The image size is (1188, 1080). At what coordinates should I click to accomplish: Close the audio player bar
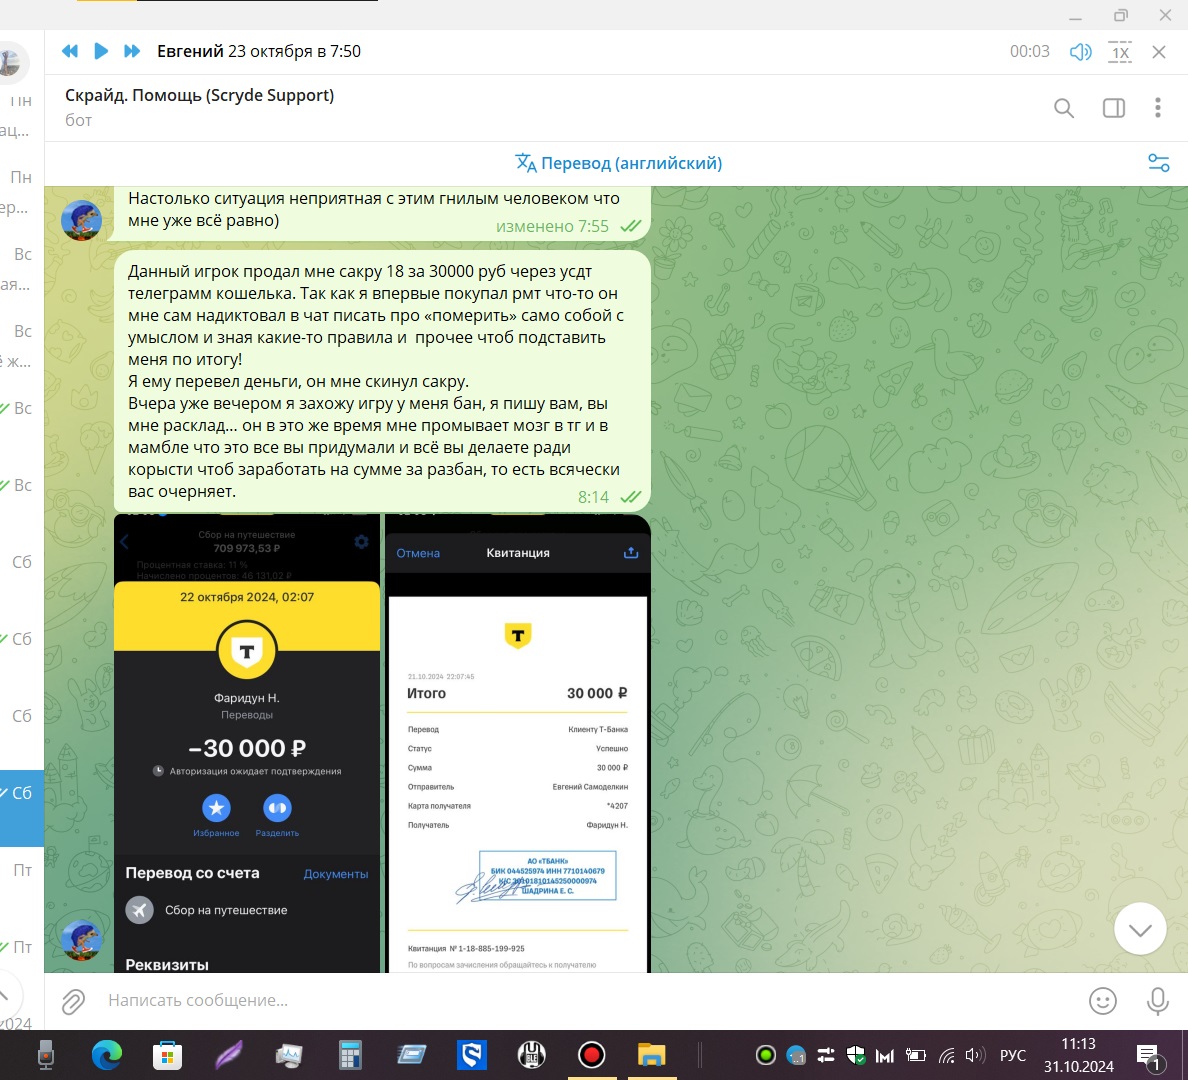[x=1159, y=52]
